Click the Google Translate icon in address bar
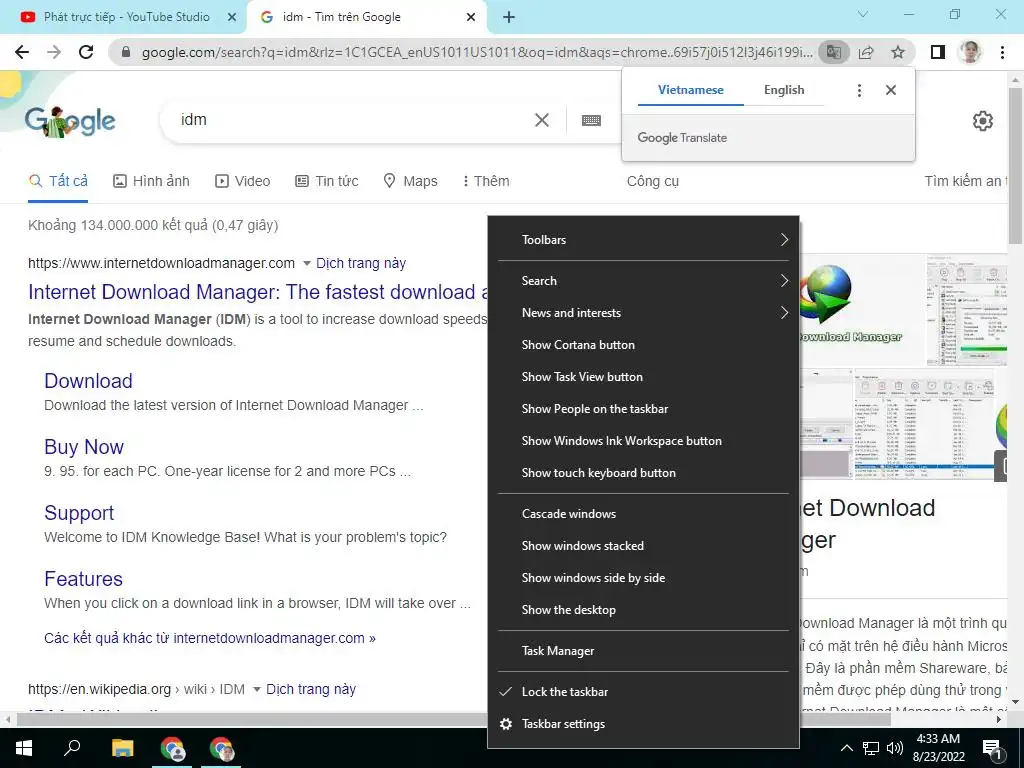Viewport: 1024px width, 768px height. coord(834,52)
